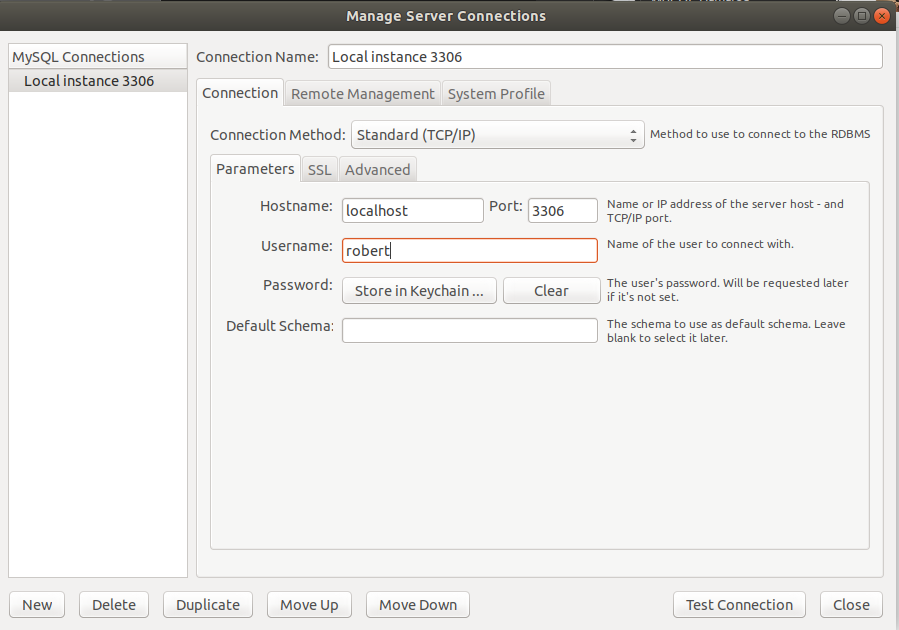Click the Test Connection button
This screenshot has height=630, width=899.
[x=739, y=605]
